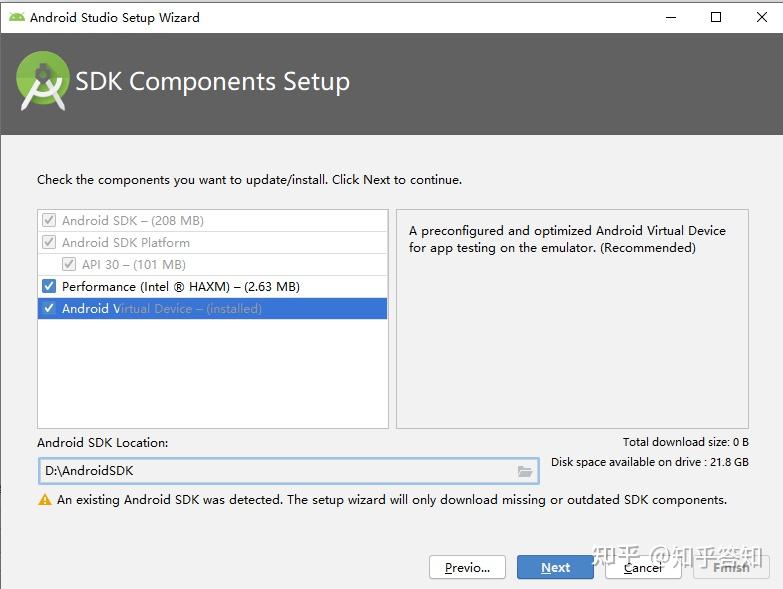The width and height of the screenshot is (783, 589).
Task: Open the SDK location folder browser icon
Action: point(524,471)
